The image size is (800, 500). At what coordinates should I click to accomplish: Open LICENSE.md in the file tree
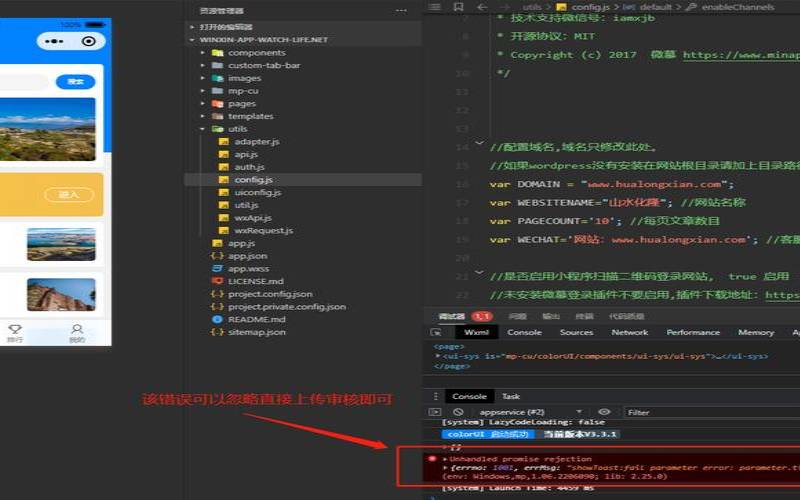click(x=255, y=281)
